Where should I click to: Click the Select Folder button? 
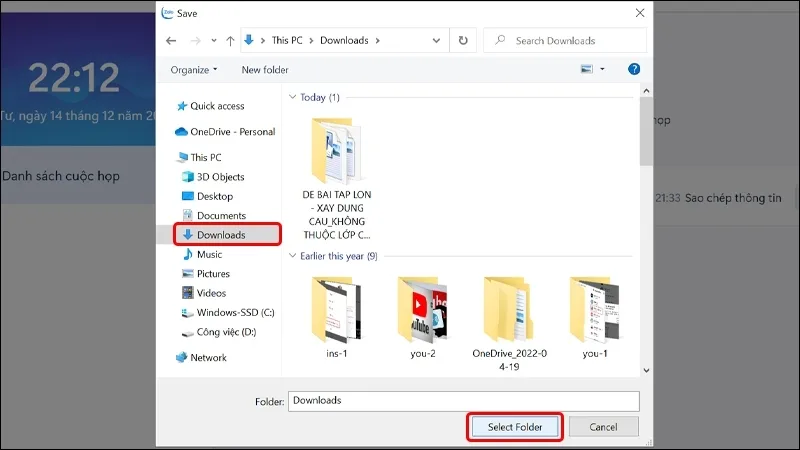click(x=515, y=427)
